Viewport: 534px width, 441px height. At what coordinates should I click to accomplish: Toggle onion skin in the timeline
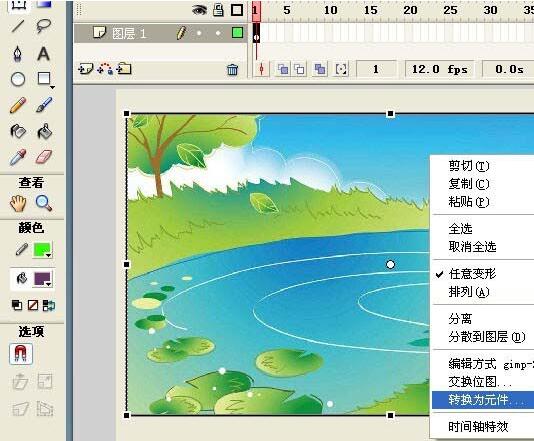[x=283, y=69]
